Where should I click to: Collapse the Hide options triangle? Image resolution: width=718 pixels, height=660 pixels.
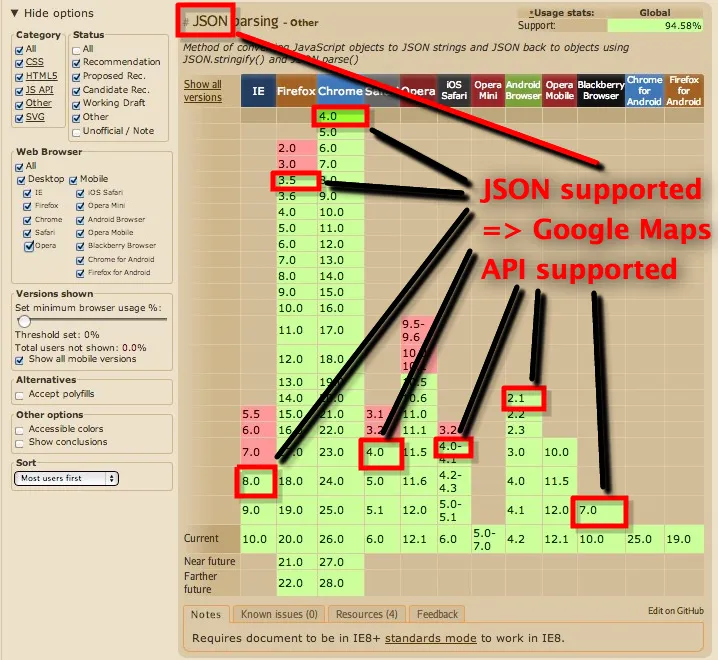click(14, 13)
